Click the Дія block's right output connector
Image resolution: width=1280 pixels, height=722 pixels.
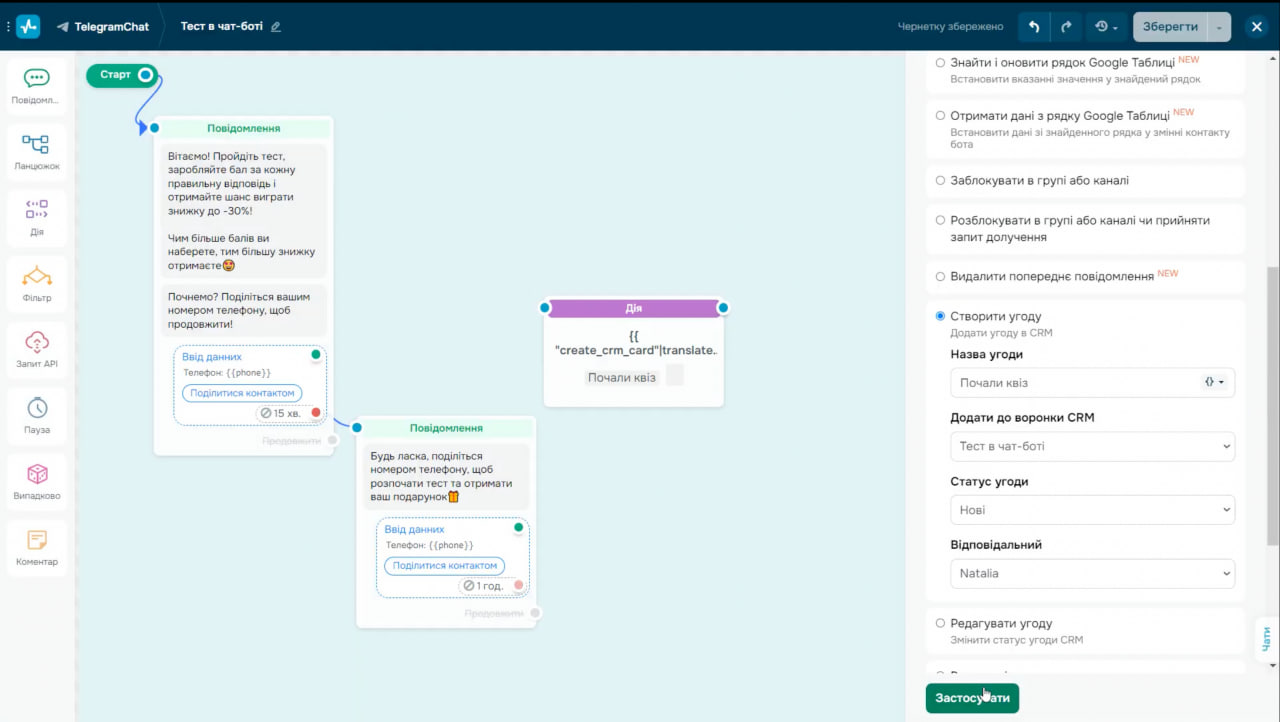(x=723, y=307)
